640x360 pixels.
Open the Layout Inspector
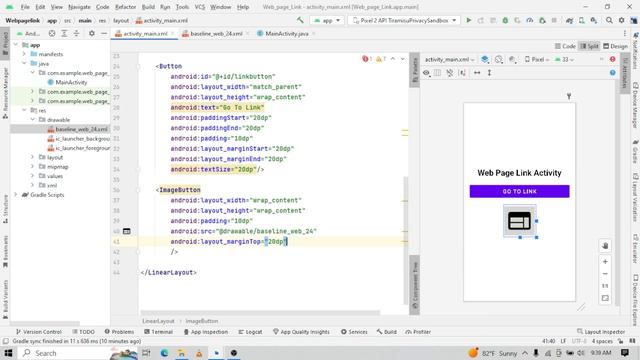pyautogui.click(x=601, y=332)
